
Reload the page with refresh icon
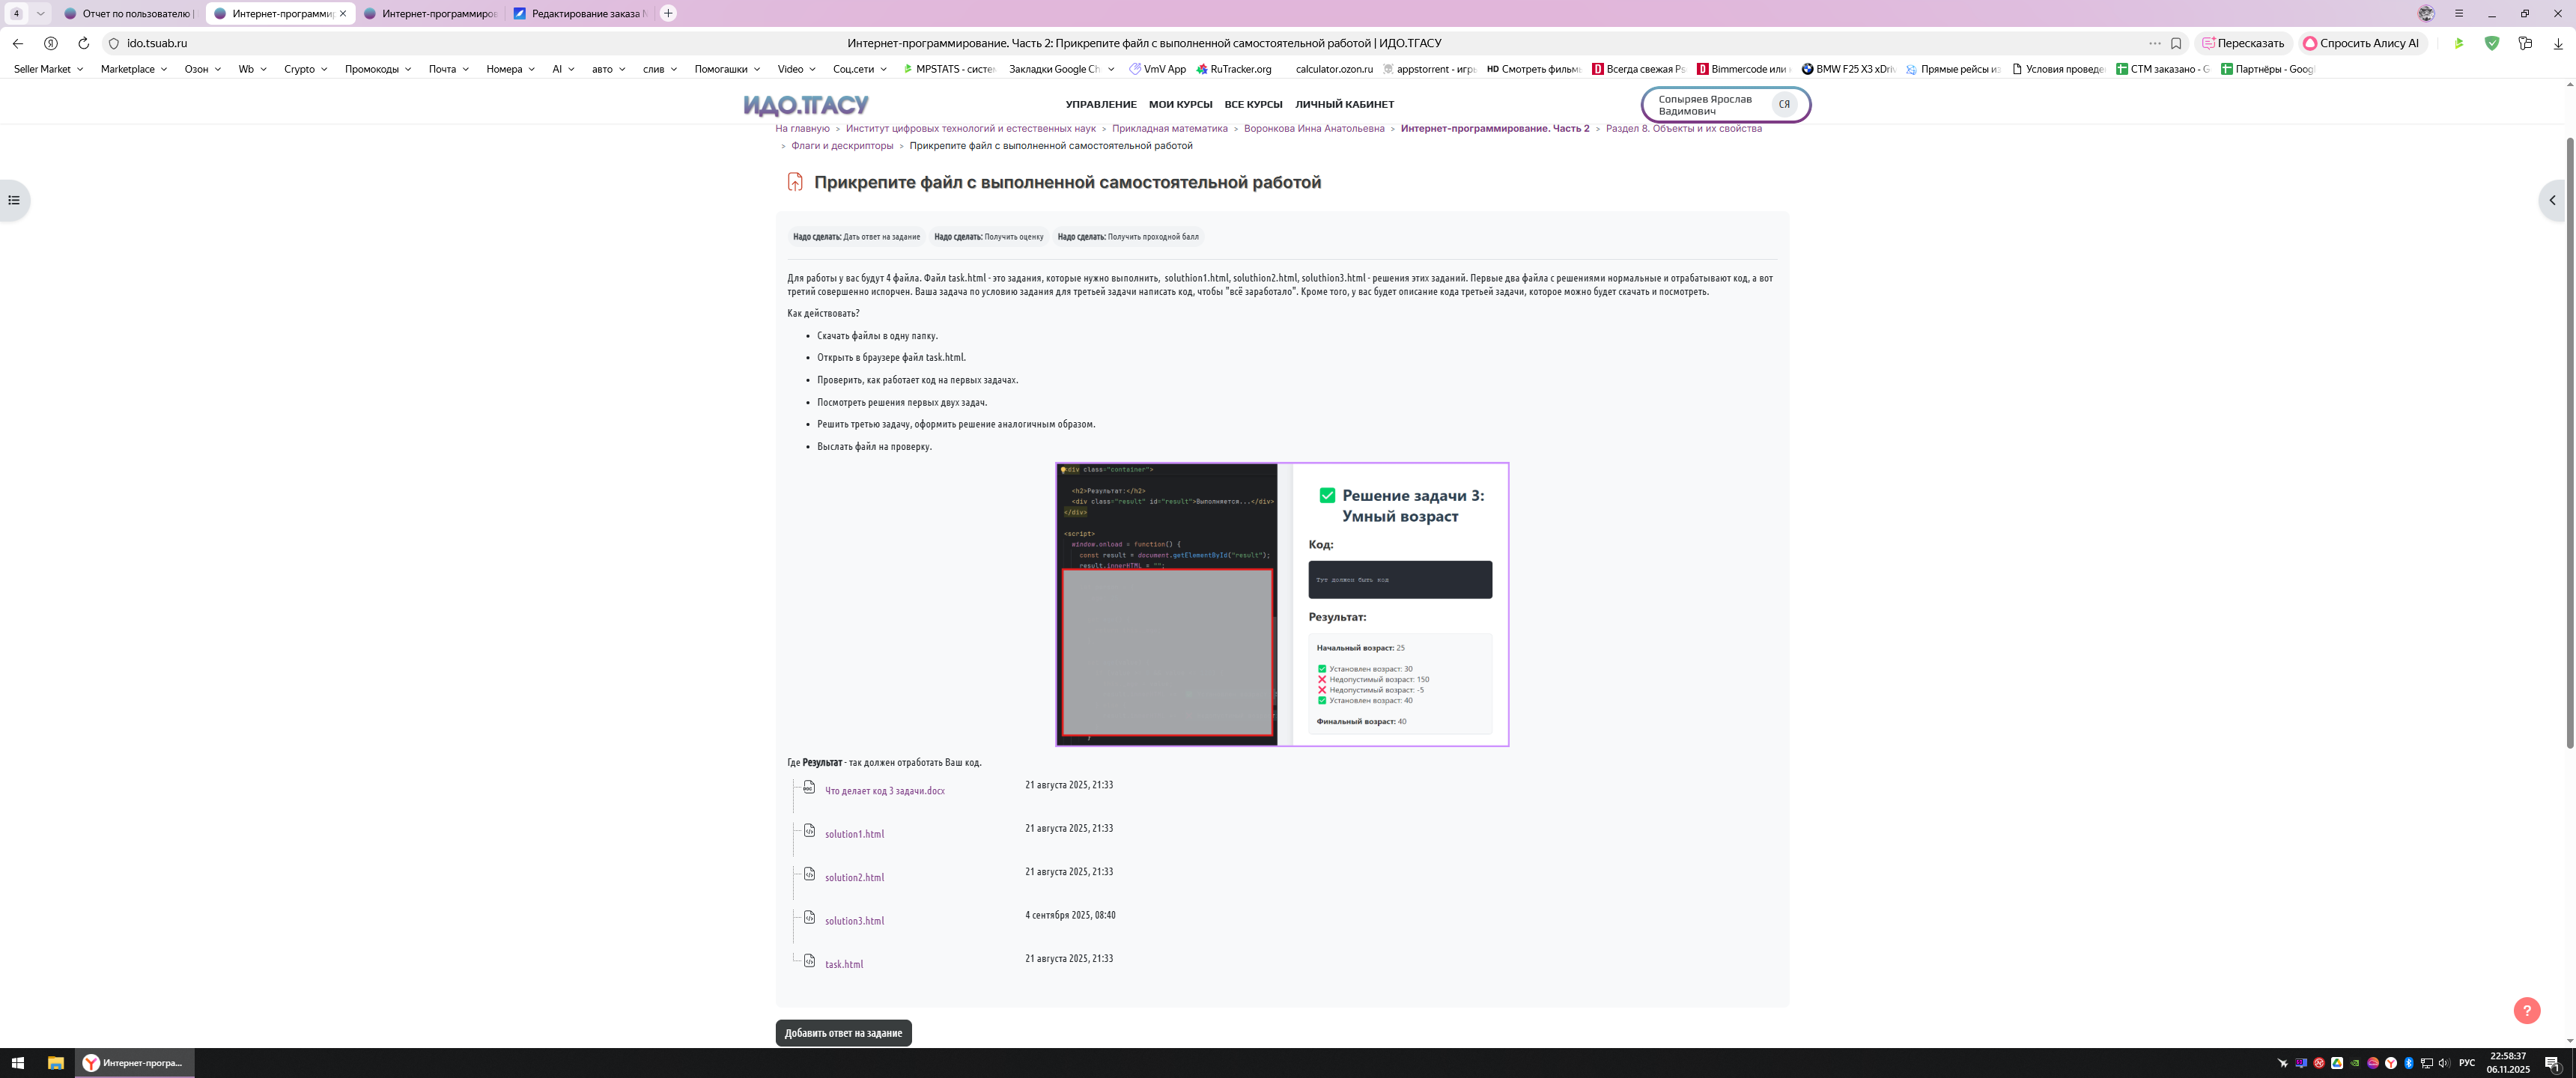tap(84, 43)
